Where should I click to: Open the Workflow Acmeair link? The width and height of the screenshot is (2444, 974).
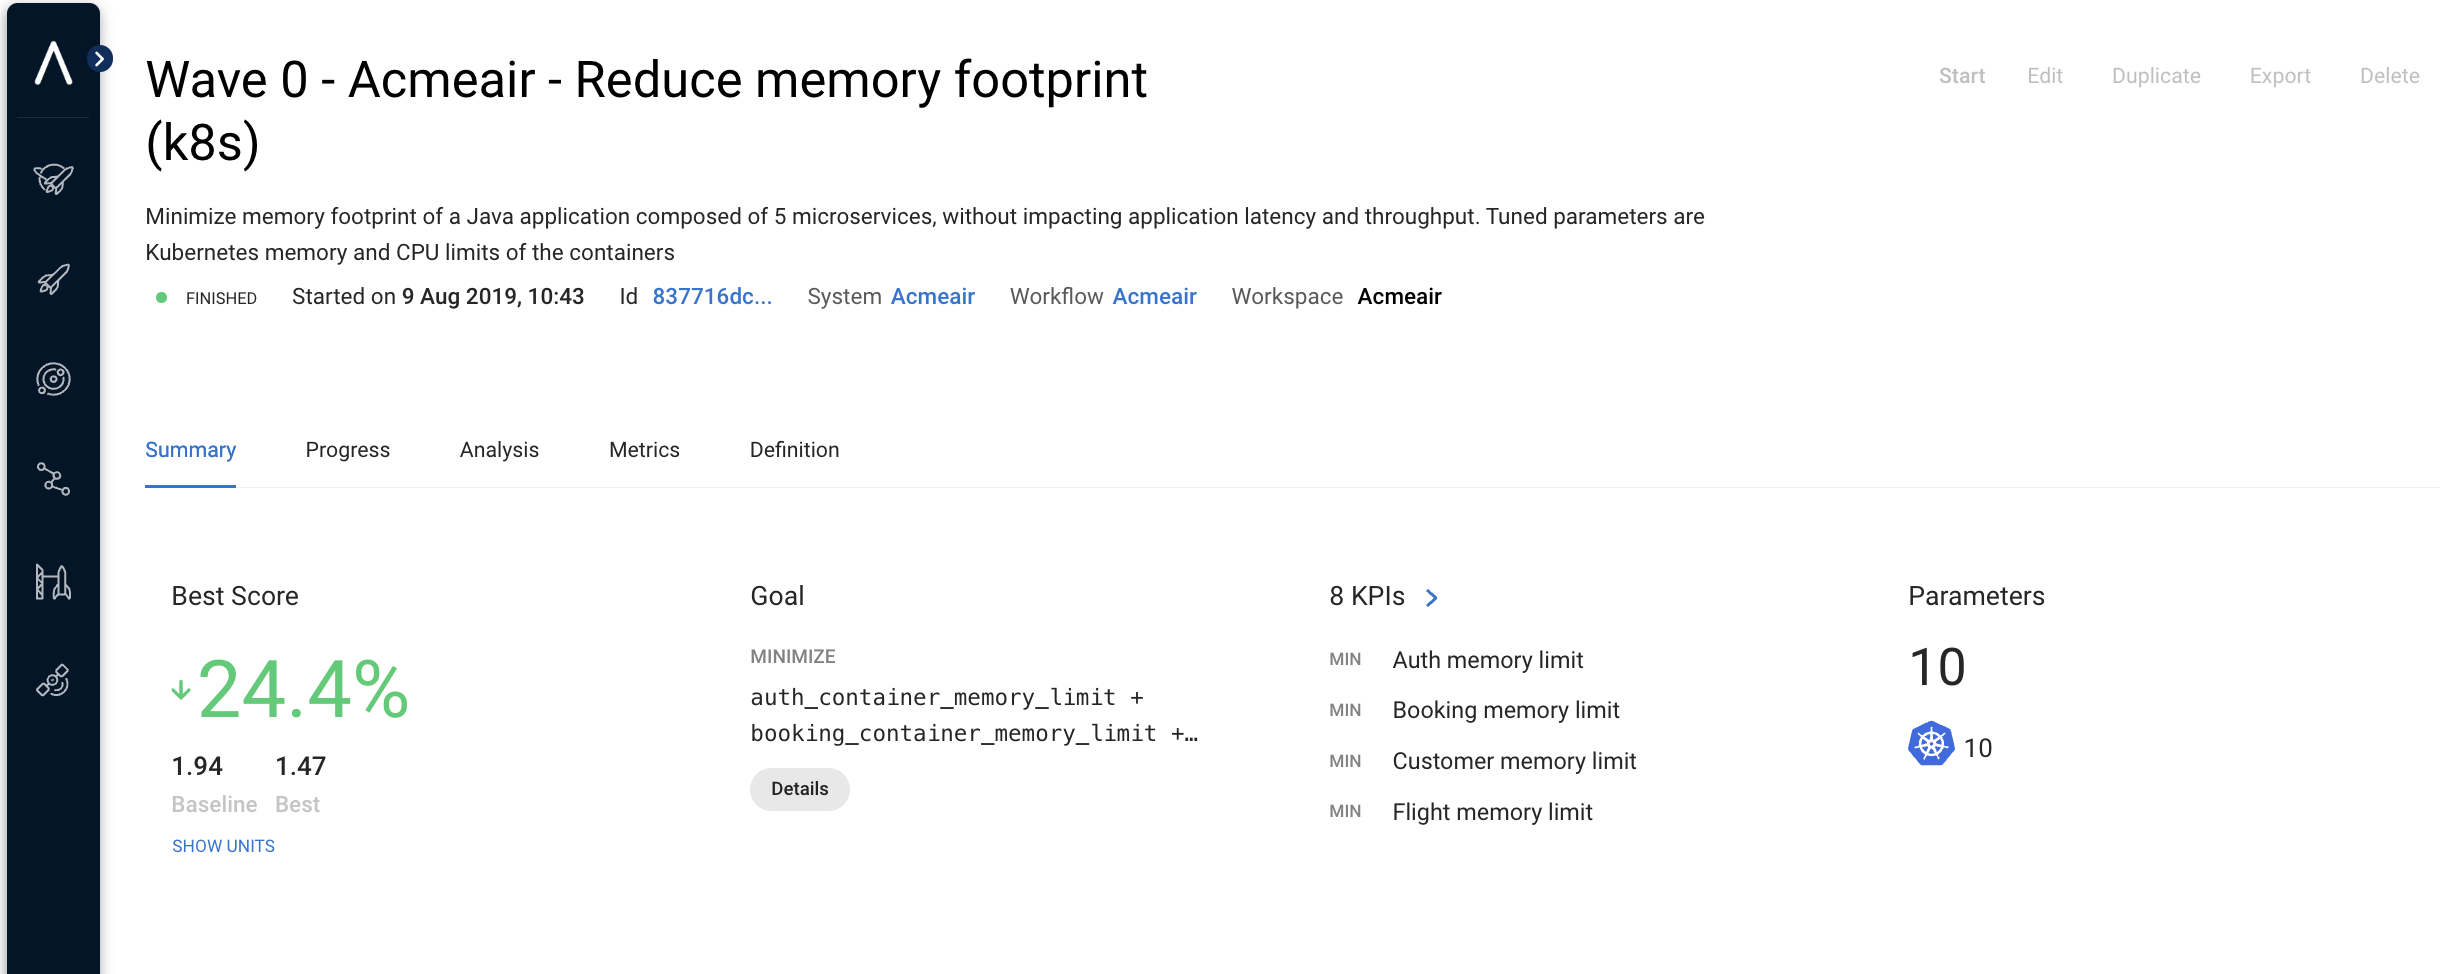(1154, 297)
